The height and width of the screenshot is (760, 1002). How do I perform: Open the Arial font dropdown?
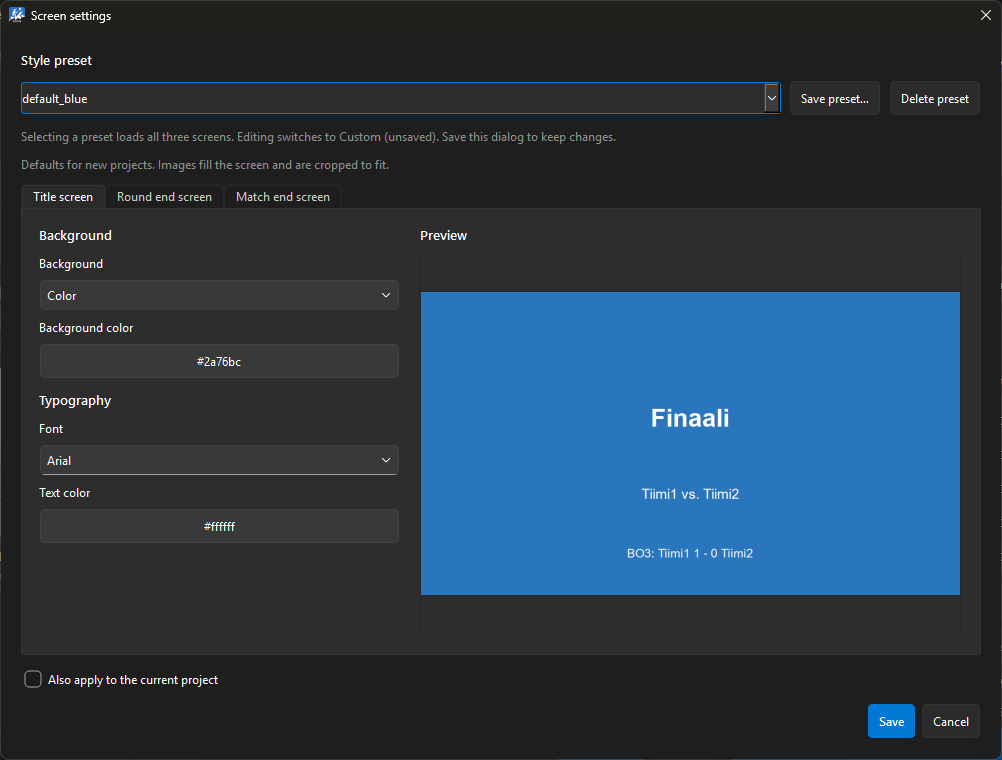(219, 460)
